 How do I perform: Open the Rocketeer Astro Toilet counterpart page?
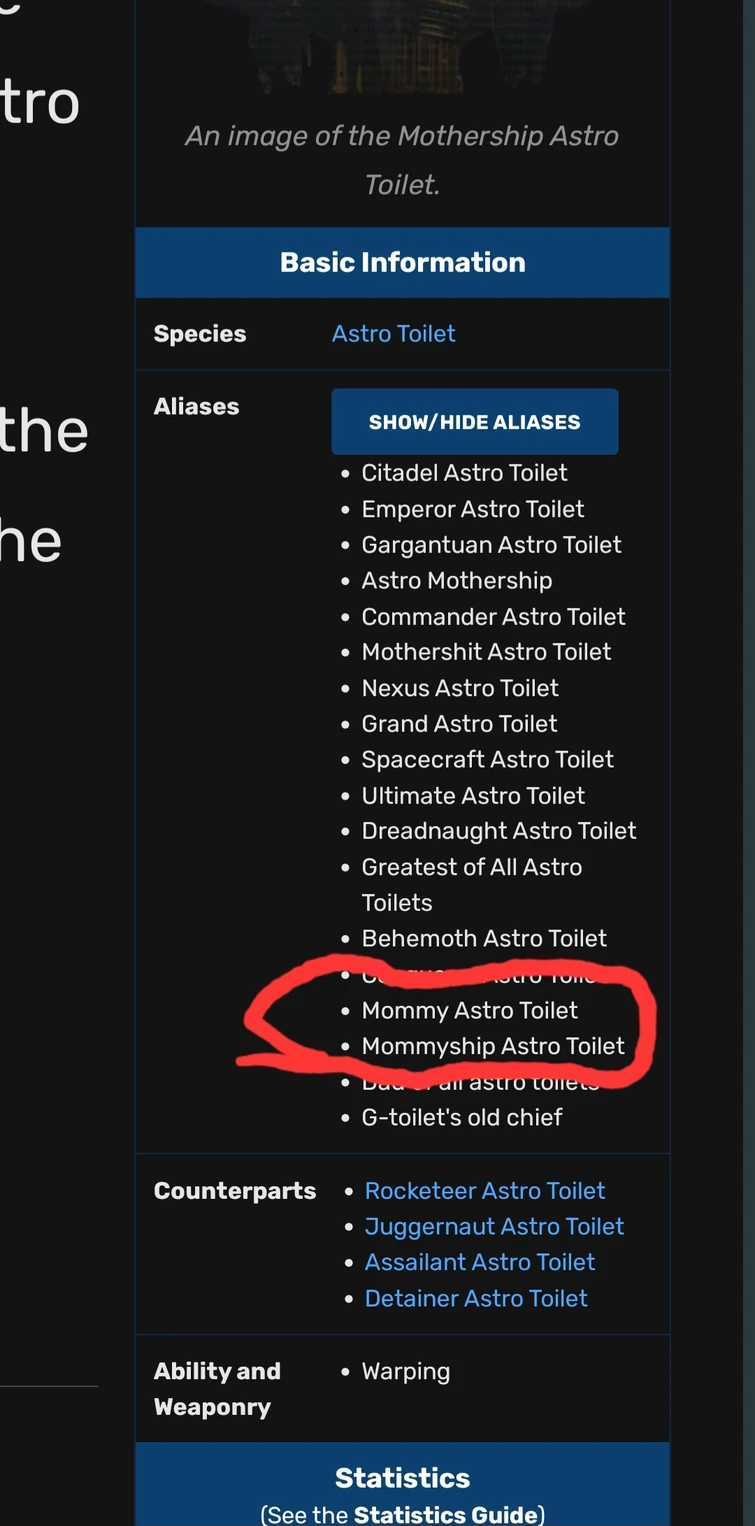coord(484,1190)
